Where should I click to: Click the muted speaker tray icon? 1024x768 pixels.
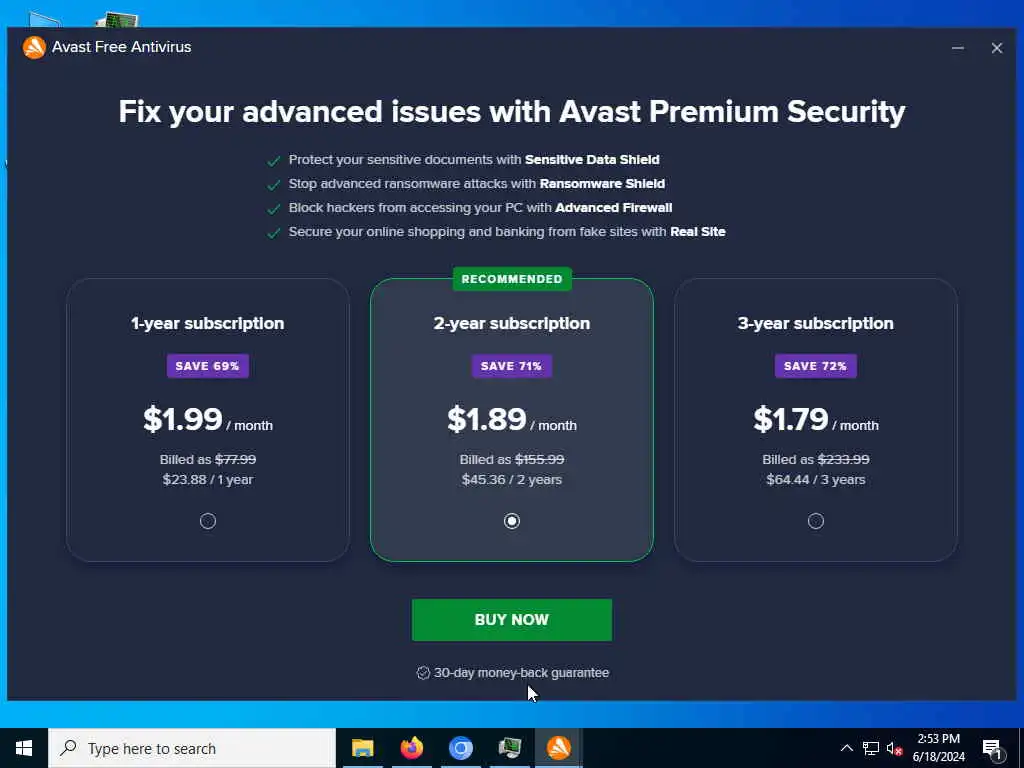click(895, 748)
